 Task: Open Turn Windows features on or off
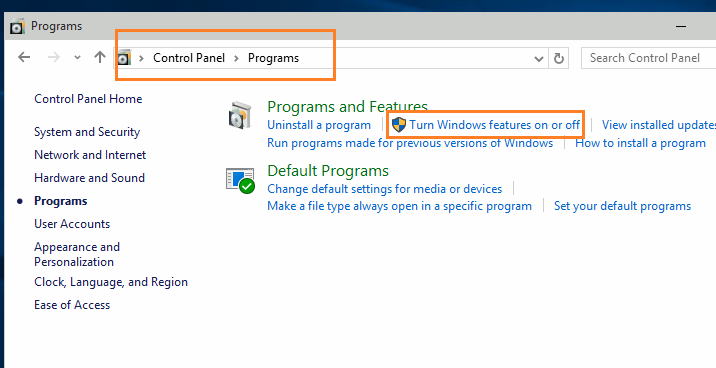[x=495, y=125]
